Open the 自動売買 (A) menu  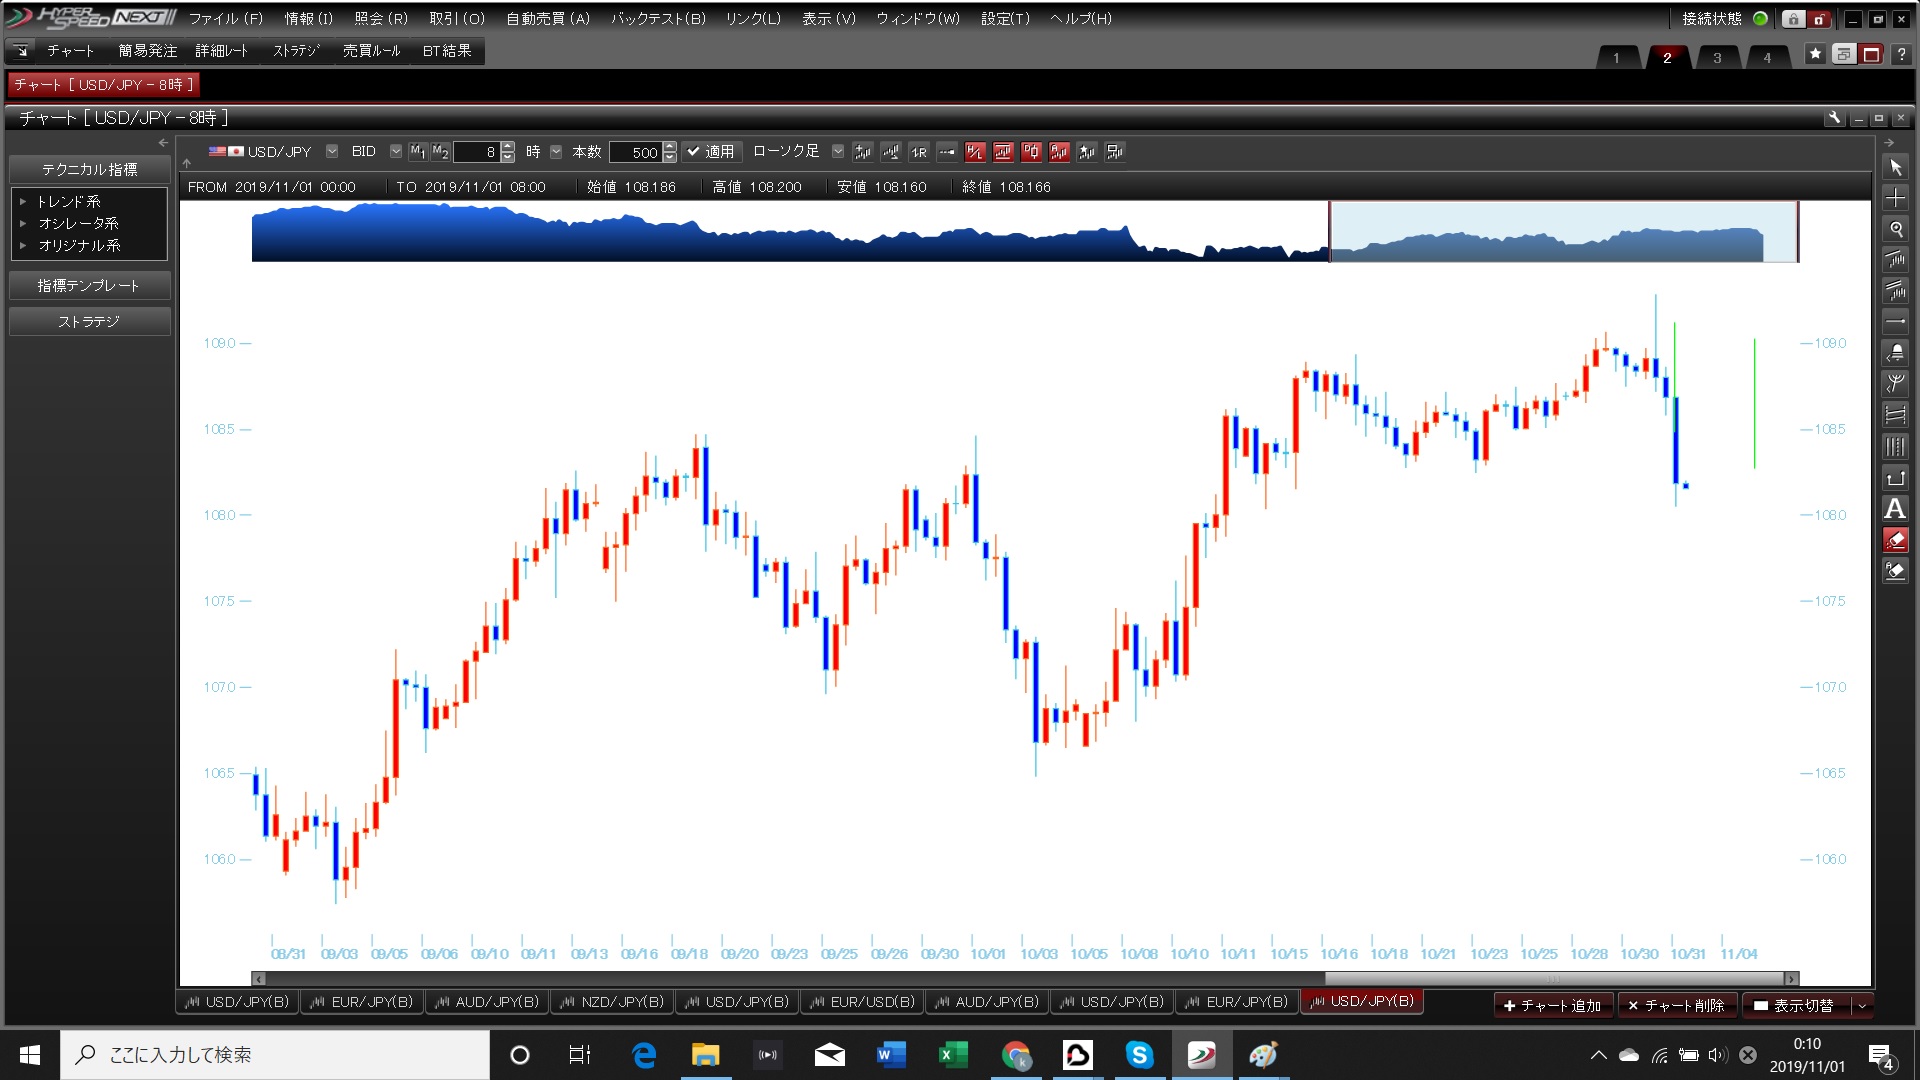[x=547, y=18]
